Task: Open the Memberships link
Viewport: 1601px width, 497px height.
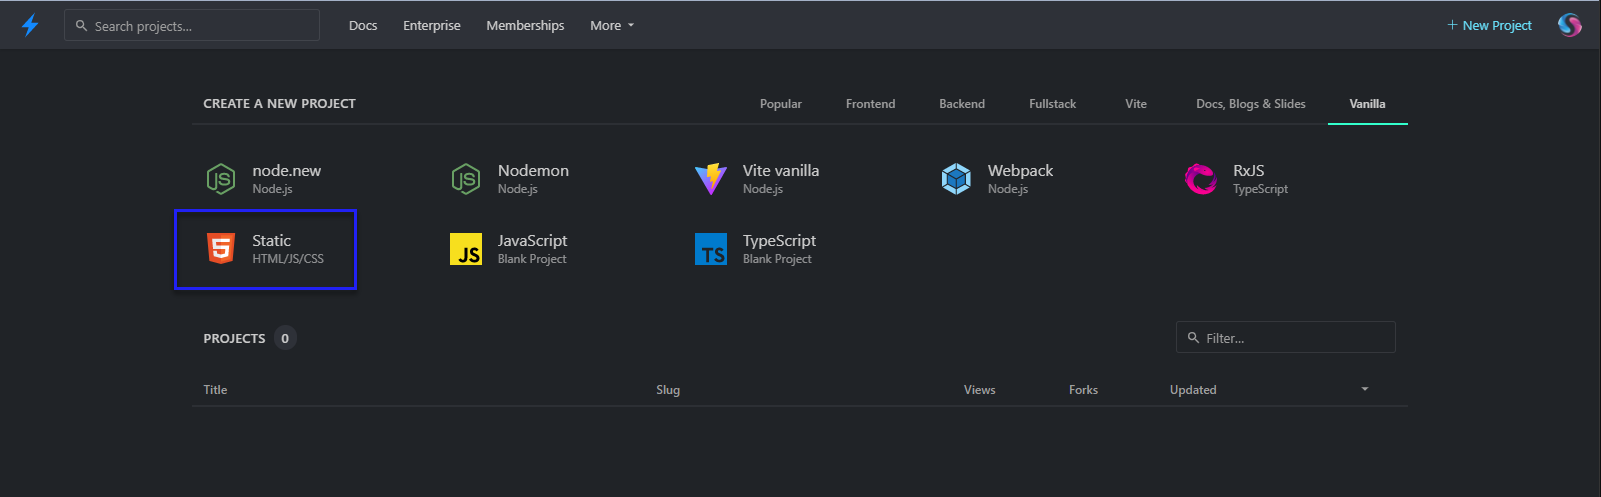Action: 525,26
